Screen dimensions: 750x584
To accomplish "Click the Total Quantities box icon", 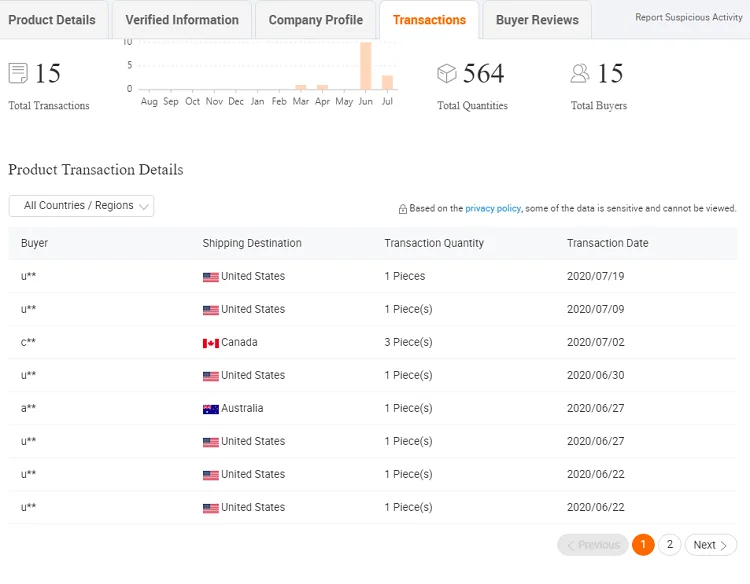I will [x=447, y=73].
